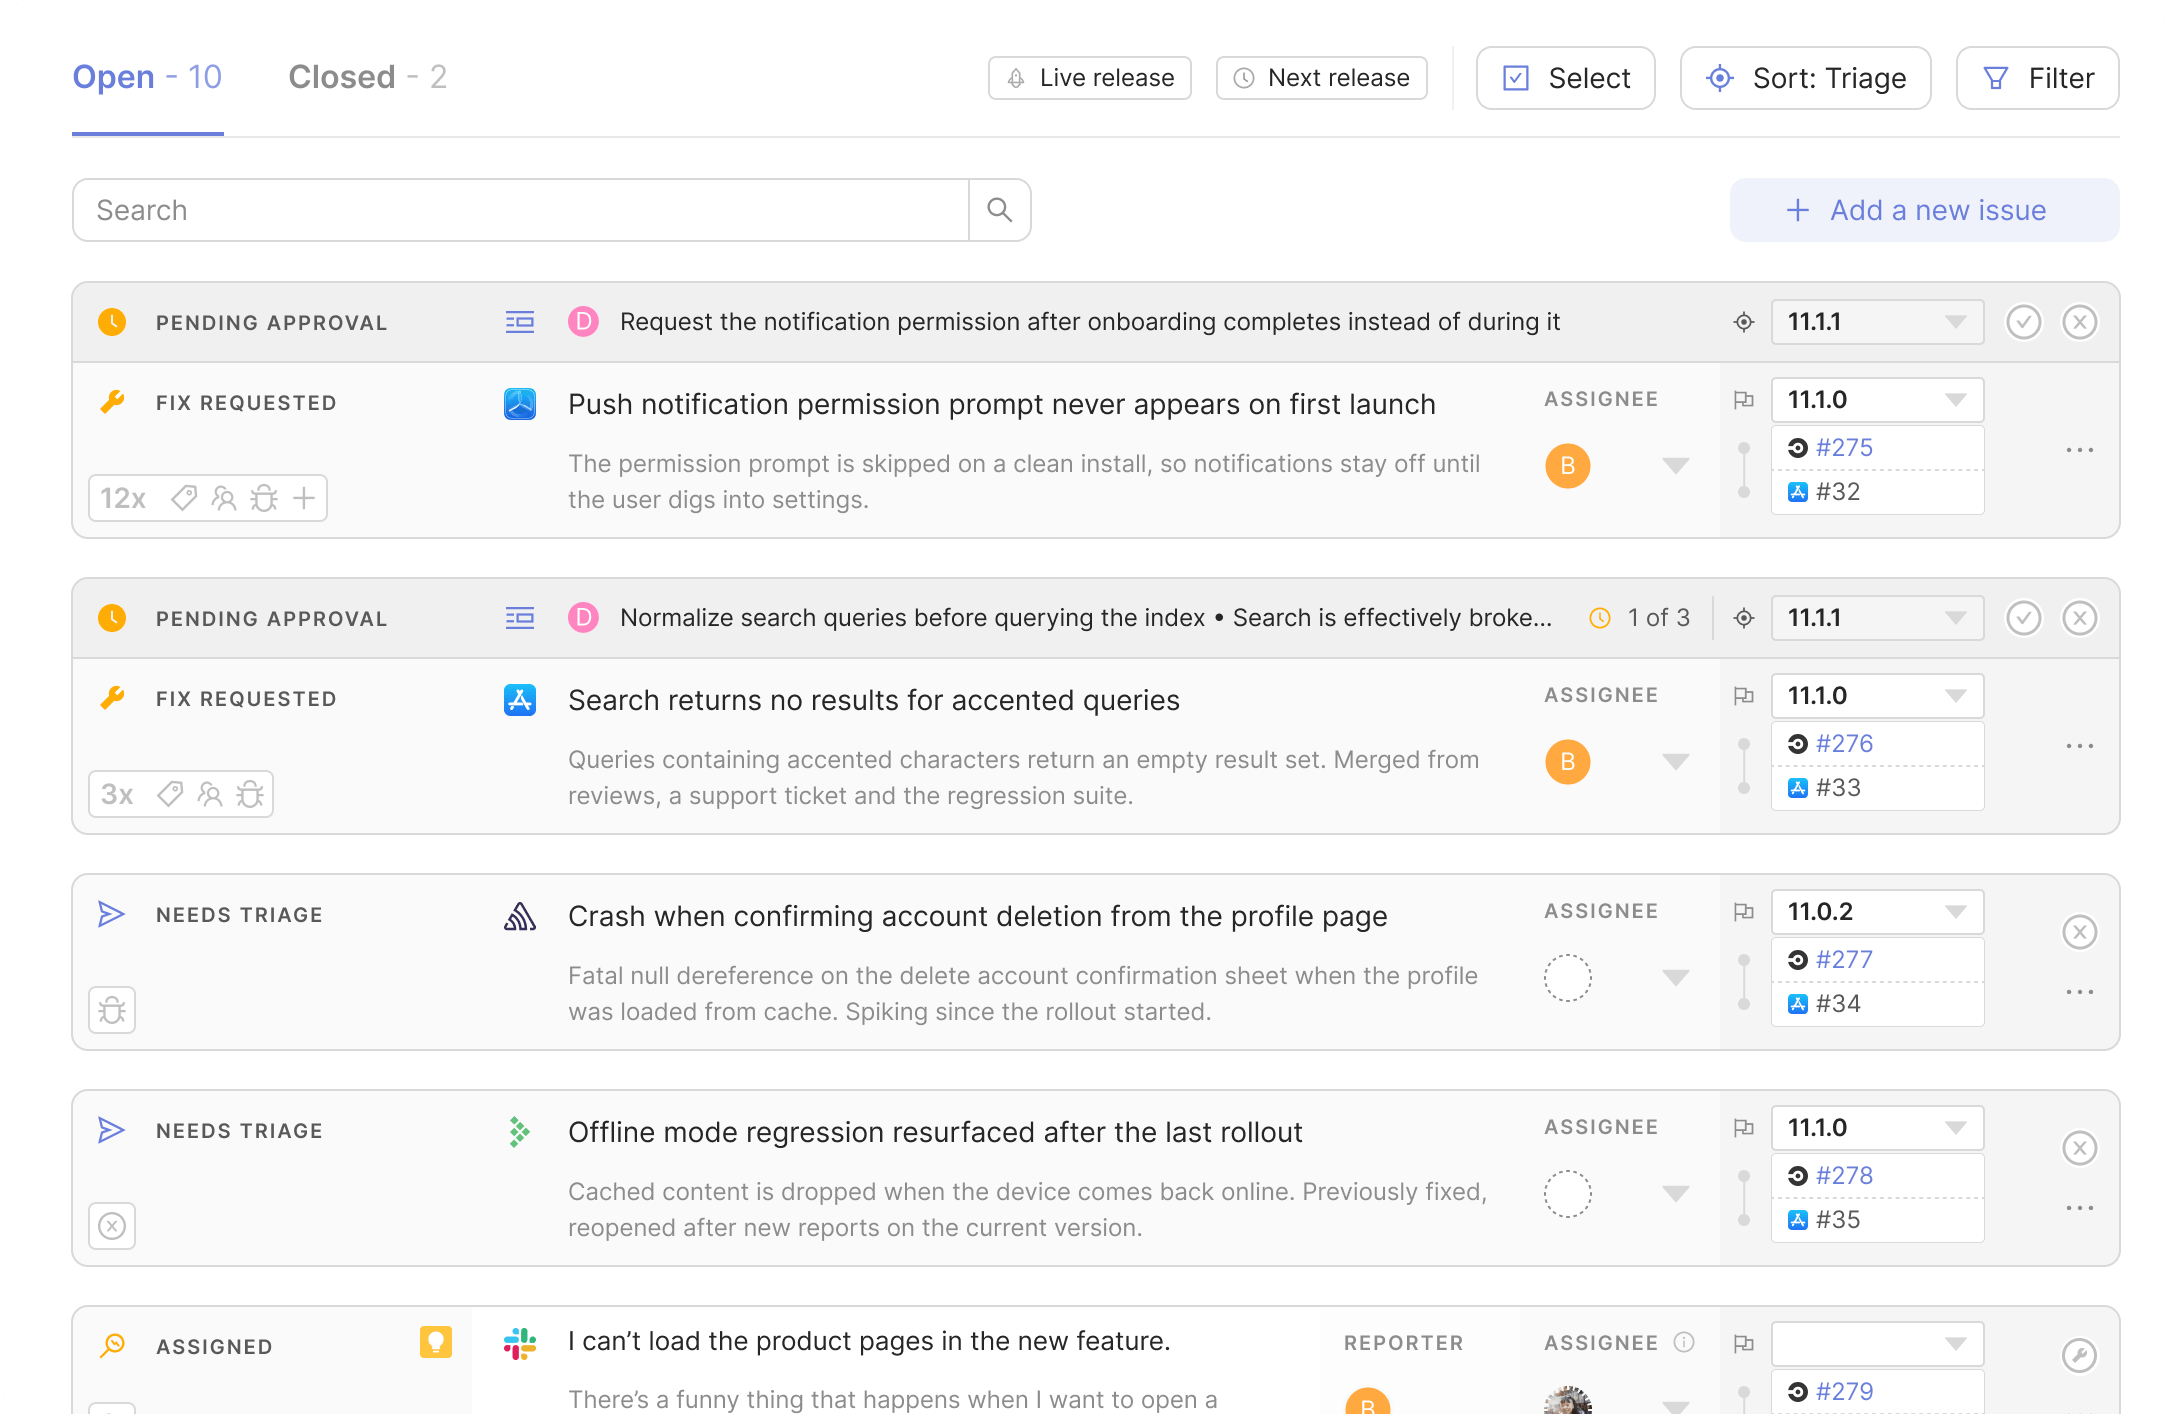Click the wrench icon on the product pages issue
The height and width of the screenshot is (1414, 2168).
coord(2079,1356)
